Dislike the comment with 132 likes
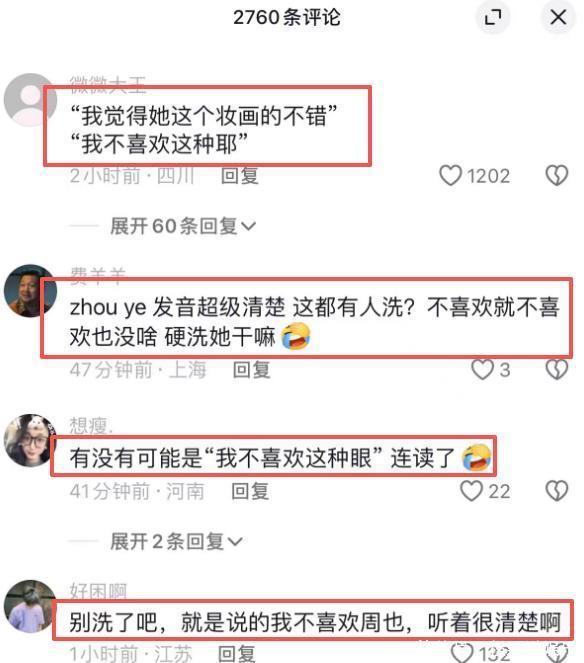Image resolution: width=584 pixels, height=663 pixels. (557, 653)
